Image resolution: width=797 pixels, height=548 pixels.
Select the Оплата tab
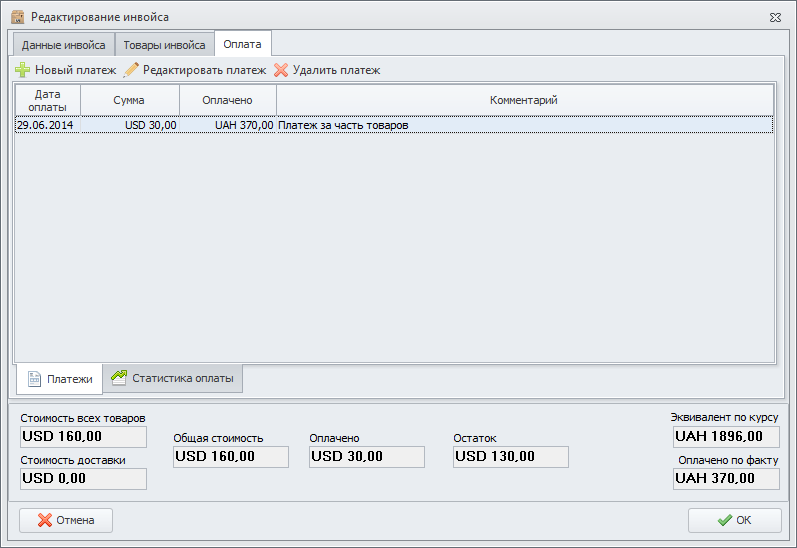(x=243, y=45)
